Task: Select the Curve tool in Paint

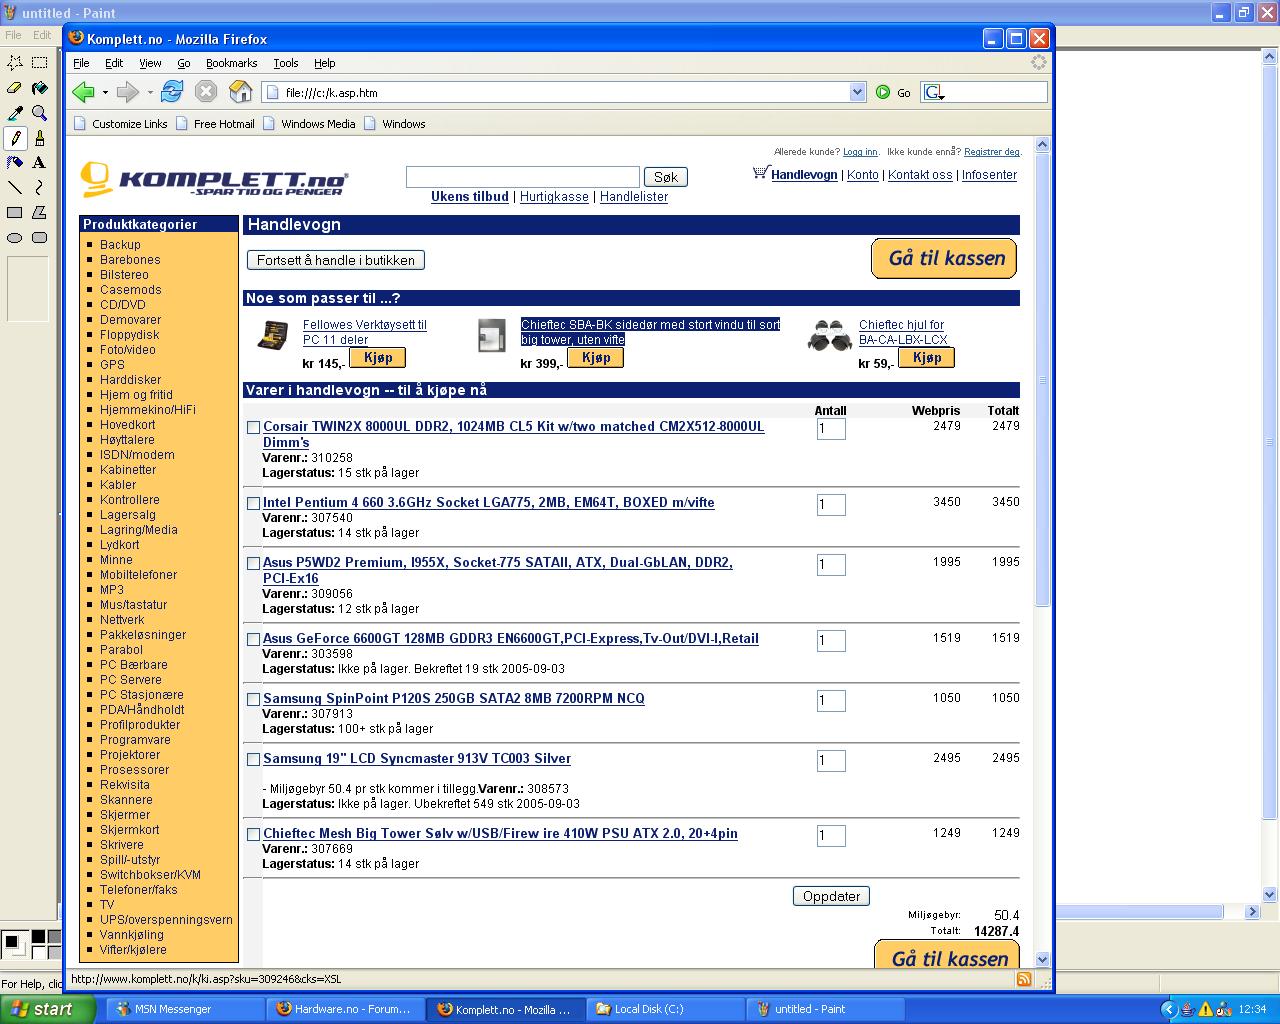Action: (39, 187)
